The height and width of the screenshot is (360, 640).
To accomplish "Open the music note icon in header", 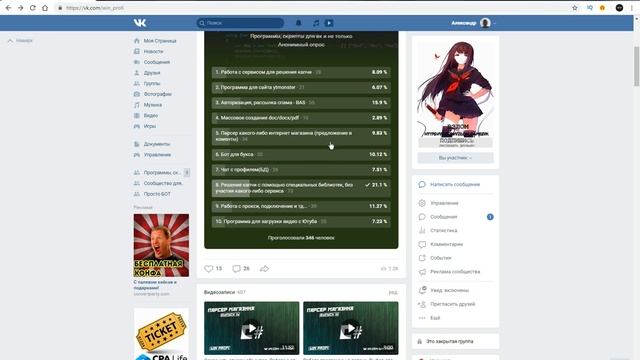I will click(x=316, y=23).
